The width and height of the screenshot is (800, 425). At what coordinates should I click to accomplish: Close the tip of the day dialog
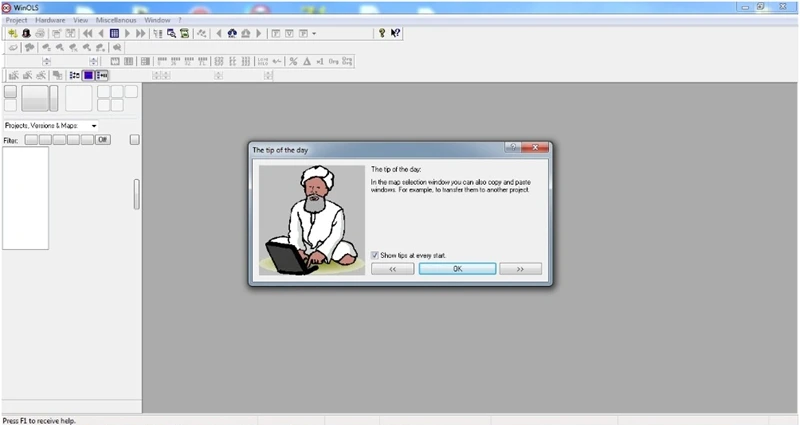click(x=535, y=147)
